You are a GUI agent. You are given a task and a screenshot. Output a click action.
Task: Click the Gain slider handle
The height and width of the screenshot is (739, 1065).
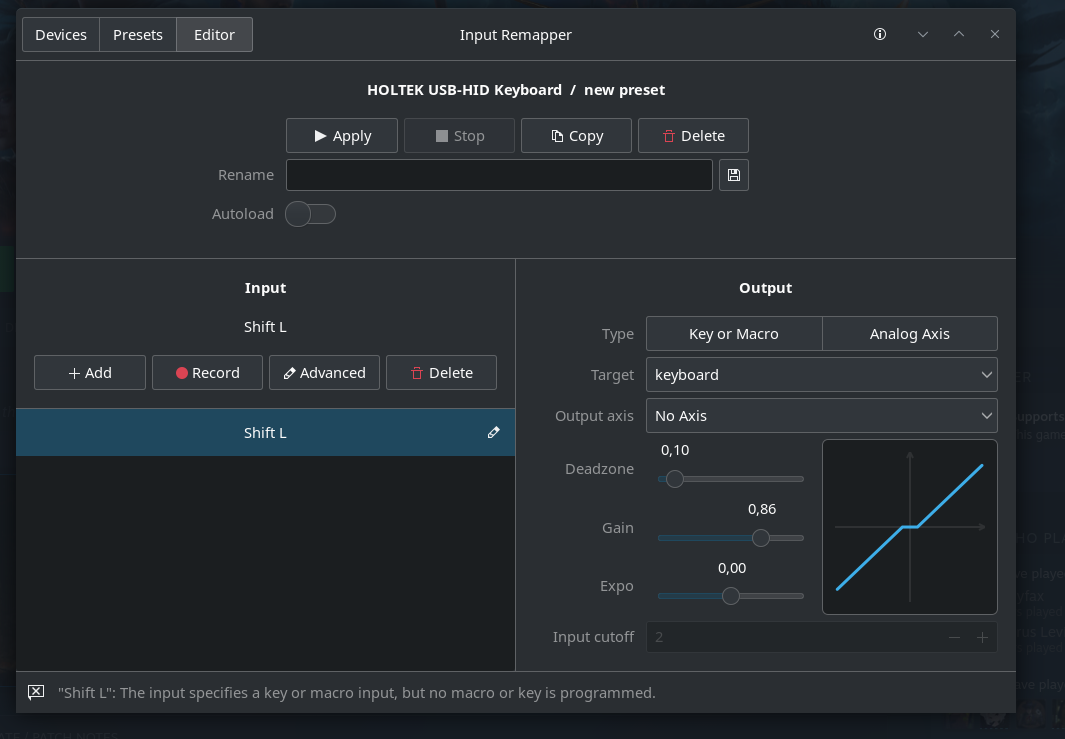(x=760, y=538)
